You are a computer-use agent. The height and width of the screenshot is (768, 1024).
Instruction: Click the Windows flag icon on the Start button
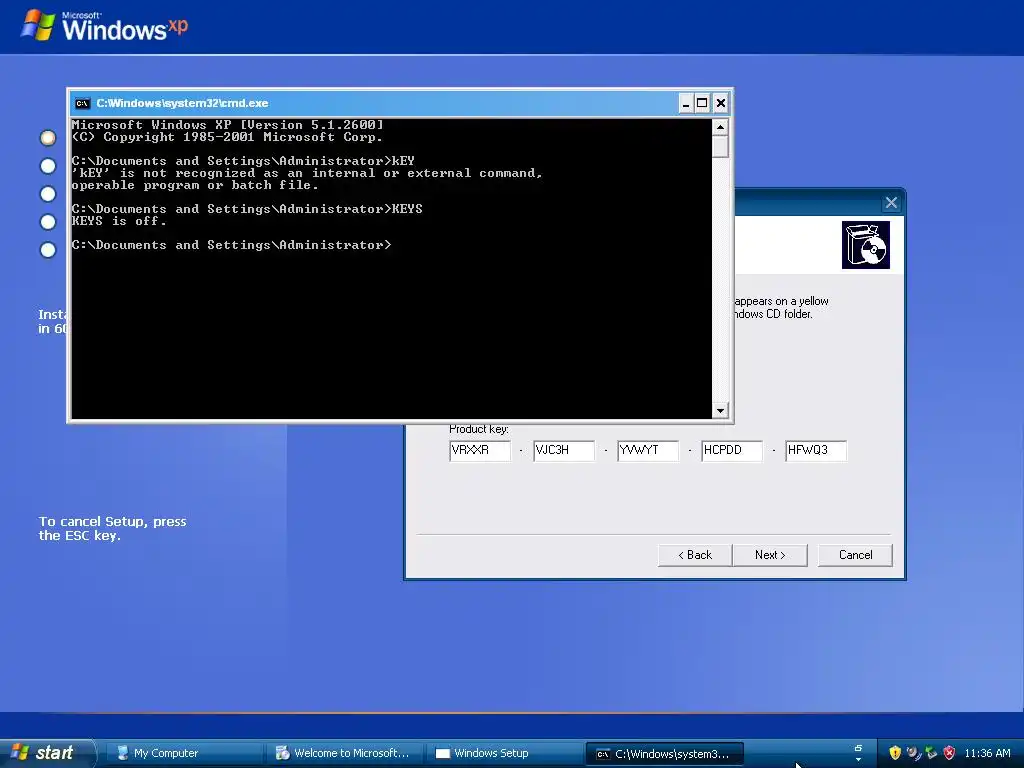point(20,752)
